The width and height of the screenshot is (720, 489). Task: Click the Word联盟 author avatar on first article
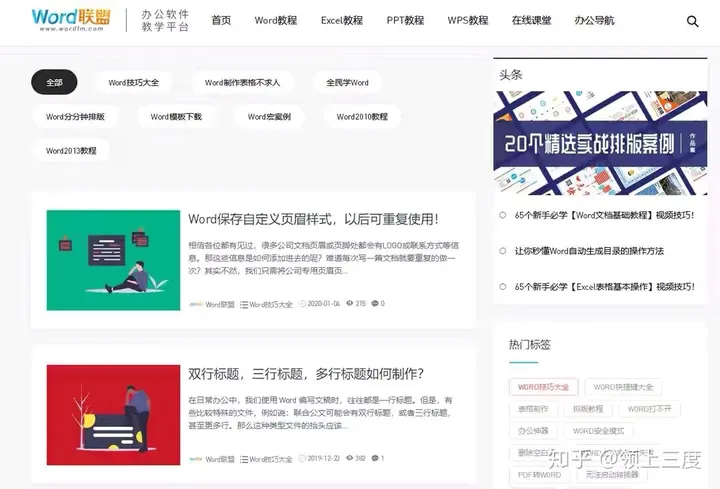(195, 304)
